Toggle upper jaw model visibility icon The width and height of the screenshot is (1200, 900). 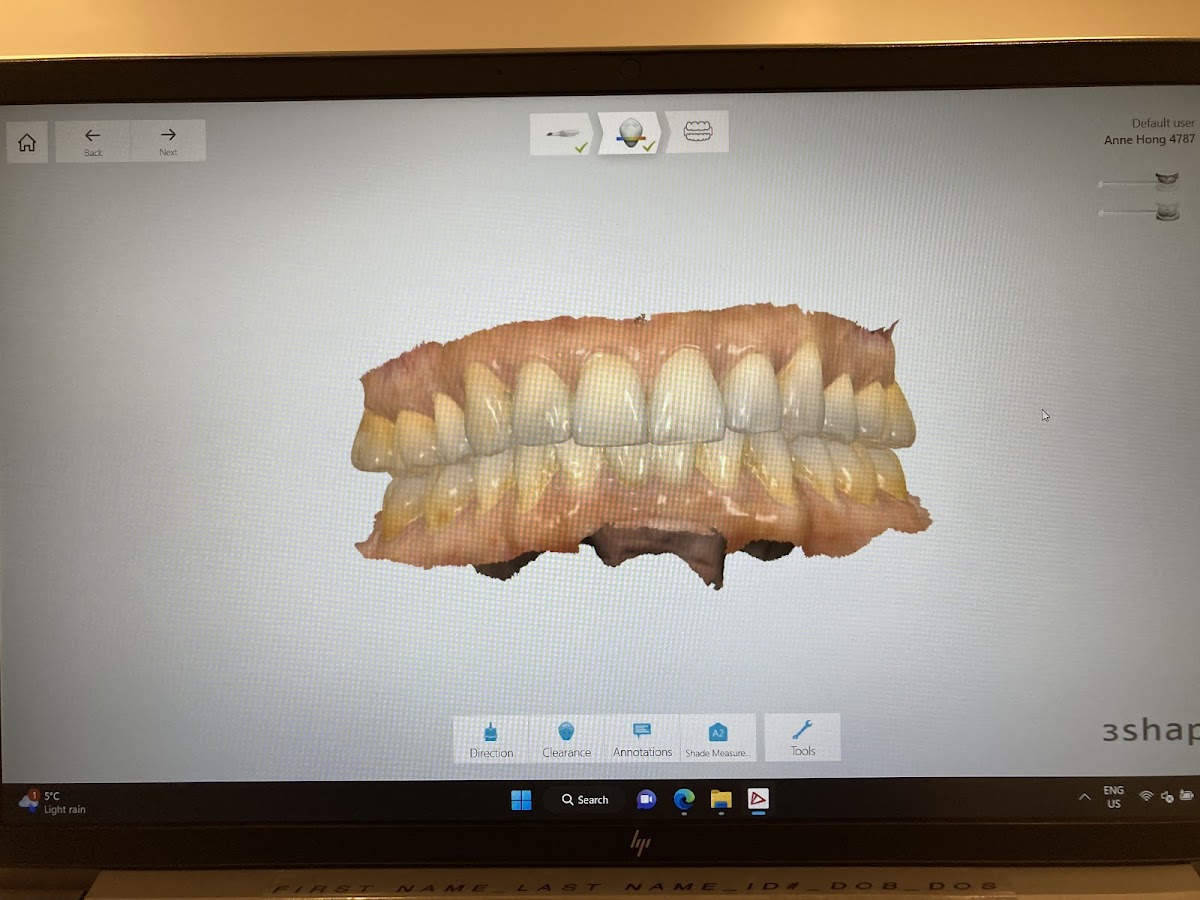click(x=1167, y=182)
